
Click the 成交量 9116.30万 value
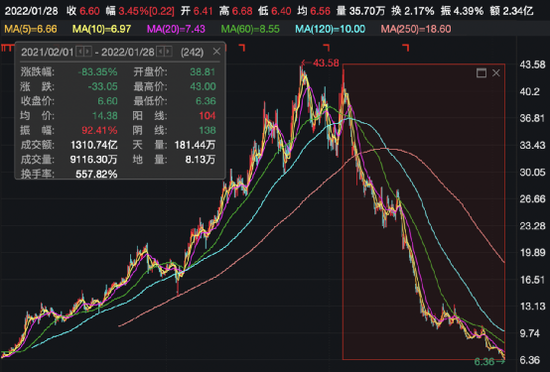94,160
